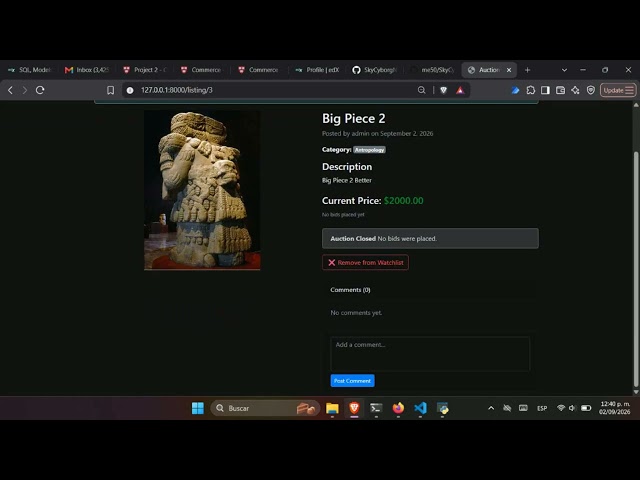Reload the listing page
This screenshot has width=640, height=480.
(x=40, y=90)
